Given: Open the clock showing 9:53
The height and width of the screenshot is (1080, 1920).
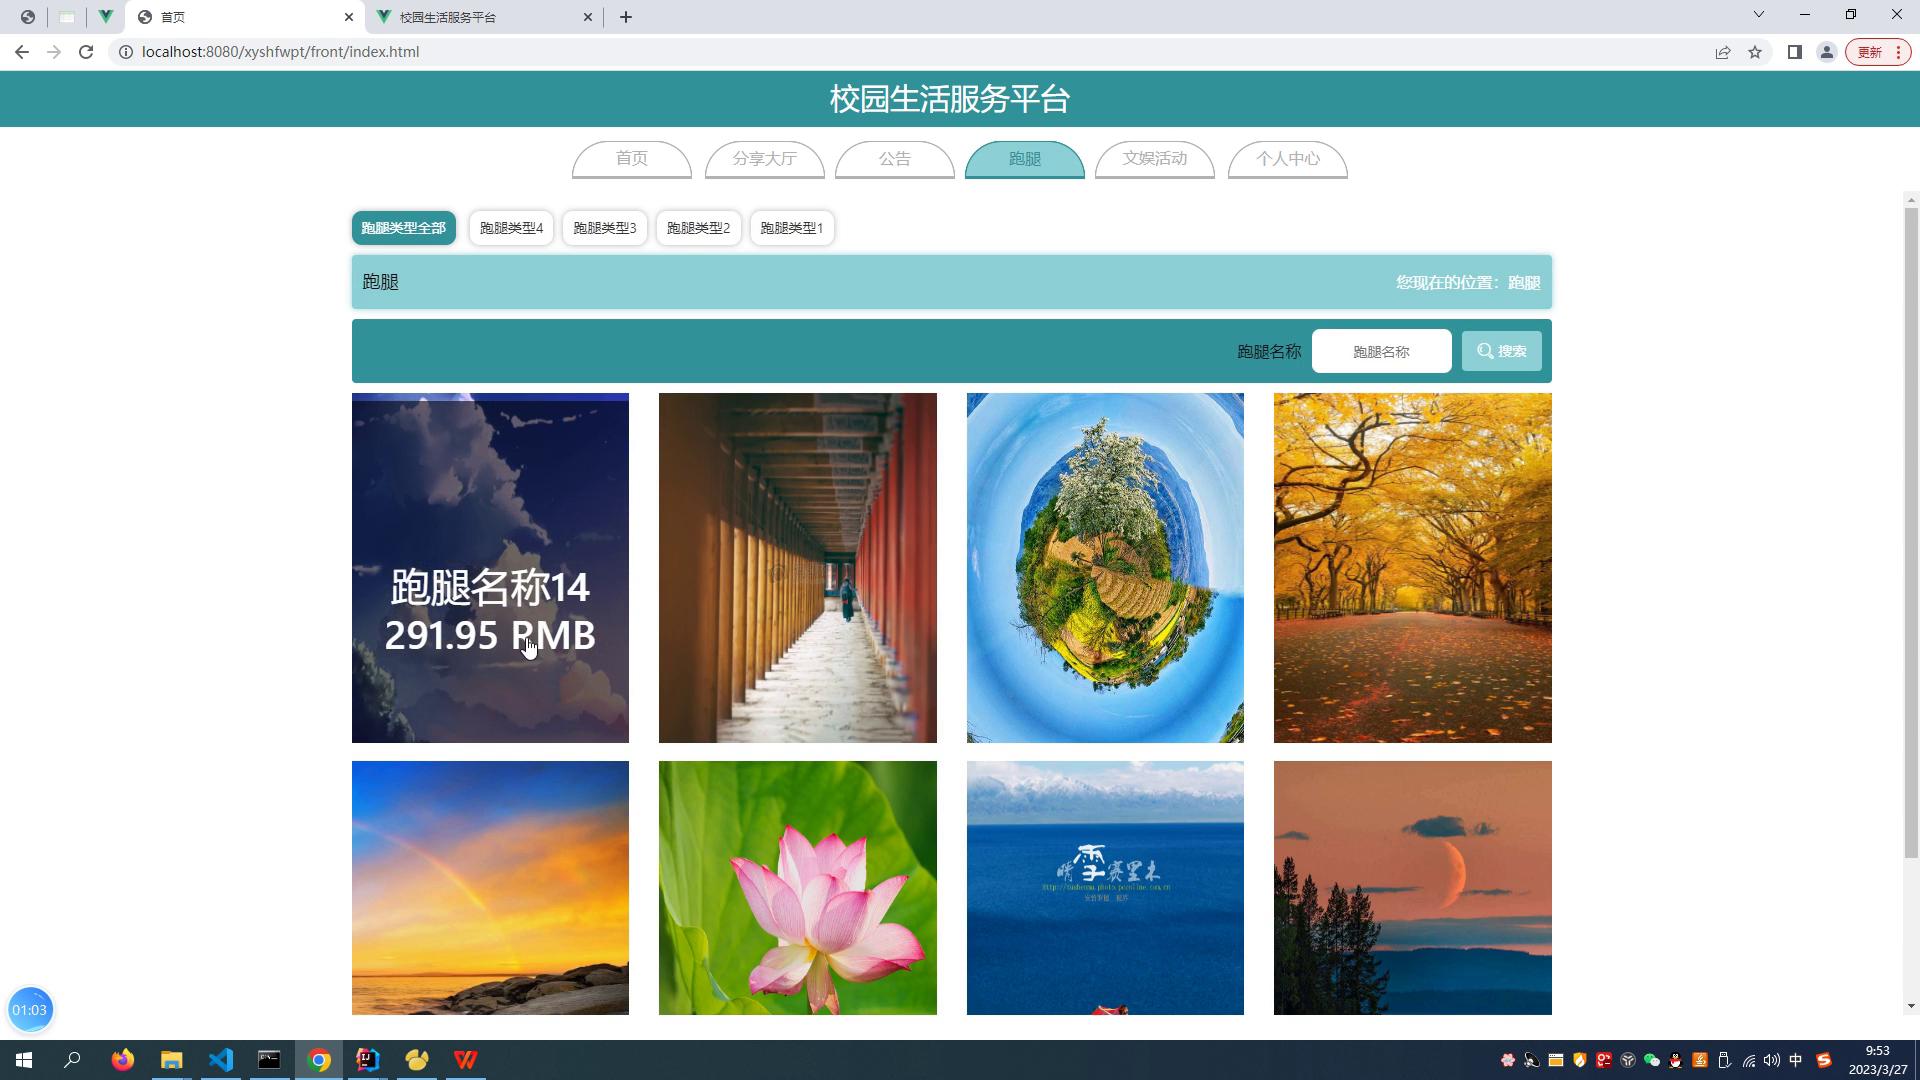Looking at the screenshot, I should (x=1878, y=1060).
